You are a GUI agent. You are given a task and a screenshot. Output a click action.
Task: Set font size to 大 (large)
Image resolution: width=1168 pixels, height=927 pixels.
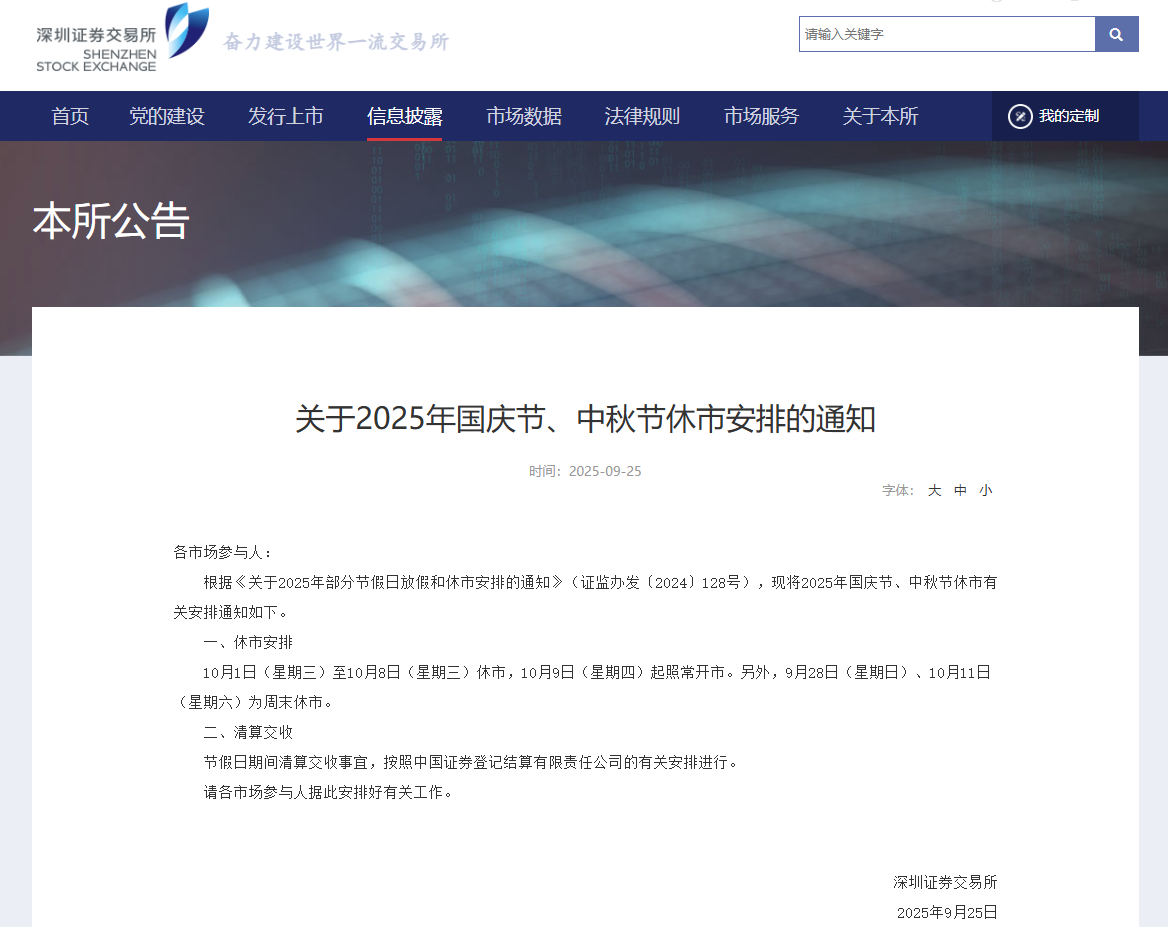(x=934, y=490)
